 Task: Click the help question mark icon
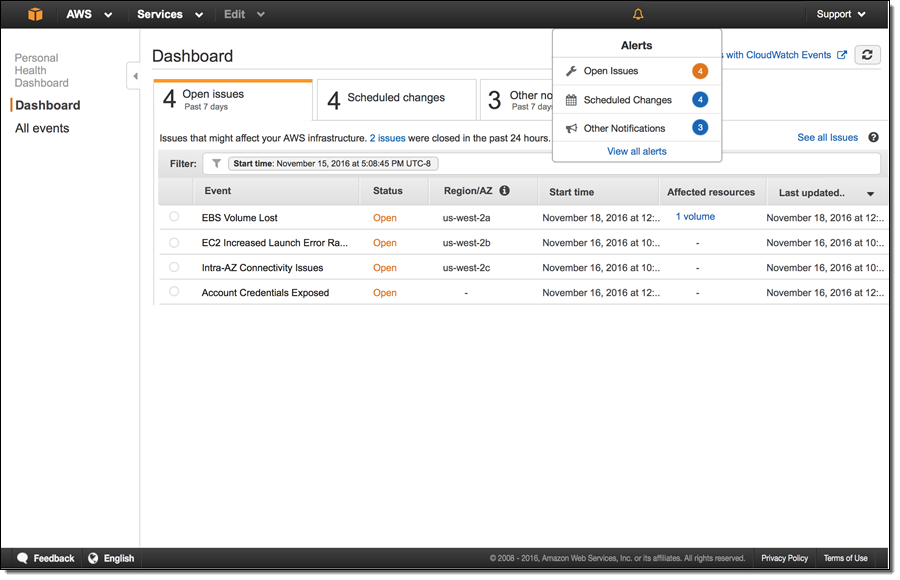pos(873,138)
